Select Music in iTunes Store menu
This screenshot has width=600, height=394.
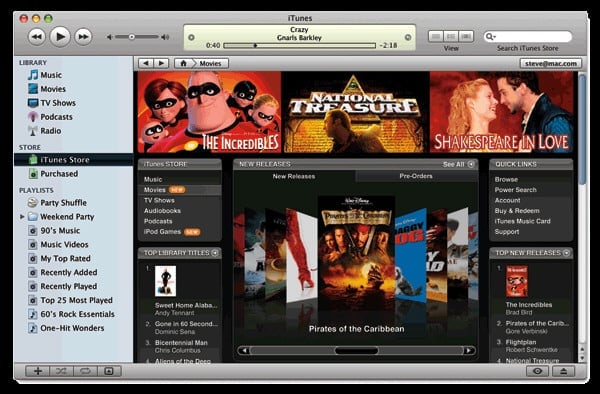coord(153,179)
